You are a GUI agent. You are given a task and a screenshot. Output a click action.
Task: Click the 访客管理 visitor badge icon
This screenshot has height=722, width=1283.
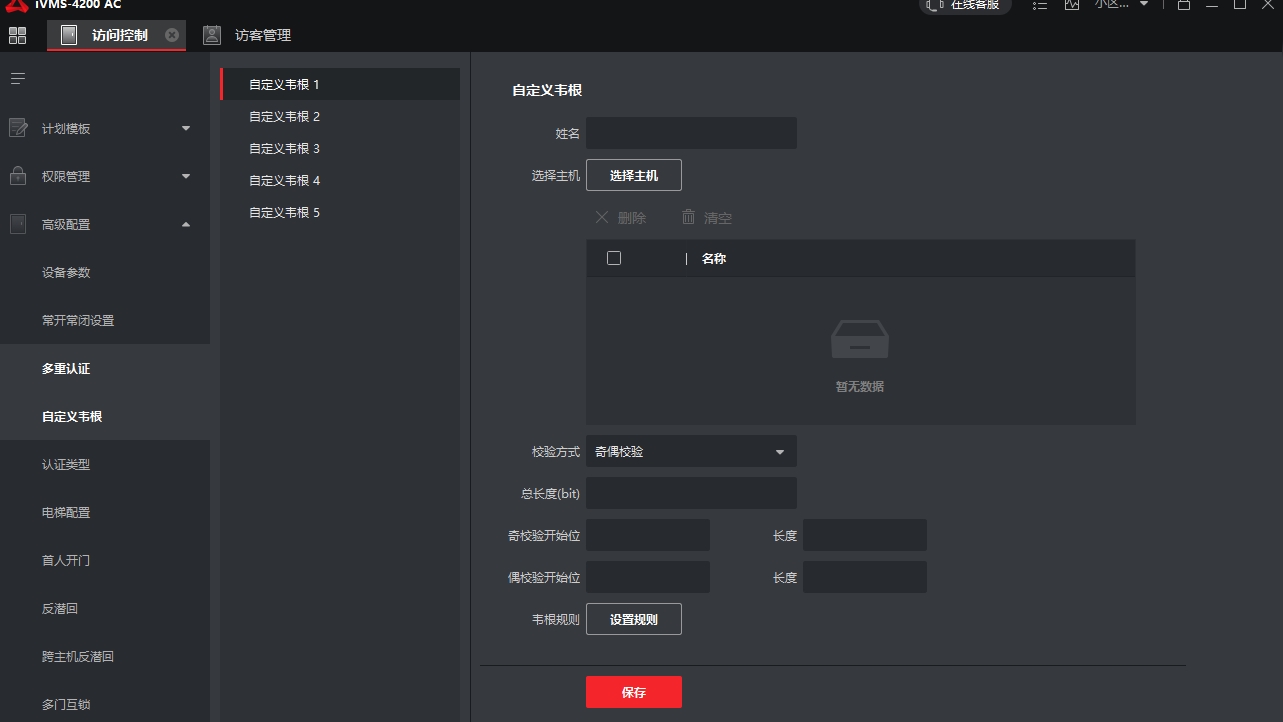point(212,35)
